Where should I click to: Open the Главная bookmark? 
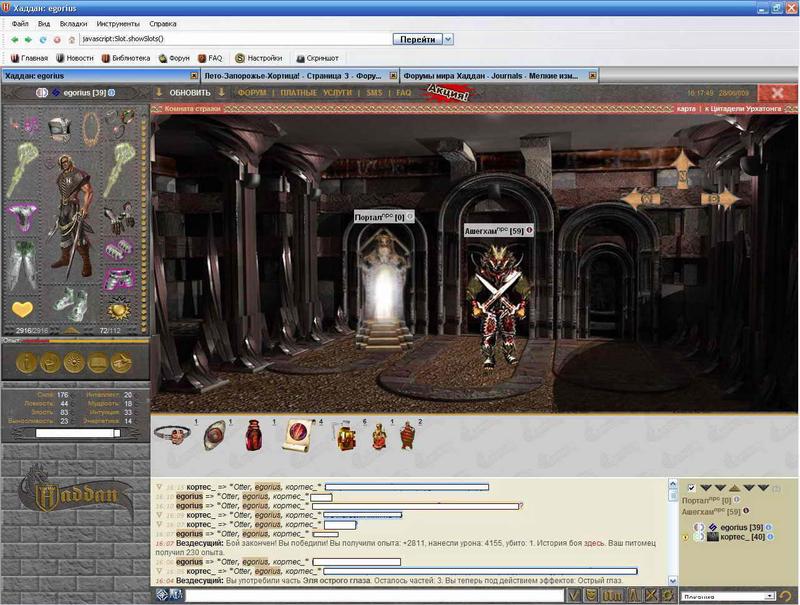pyautogui.click(x=30, y=58)
